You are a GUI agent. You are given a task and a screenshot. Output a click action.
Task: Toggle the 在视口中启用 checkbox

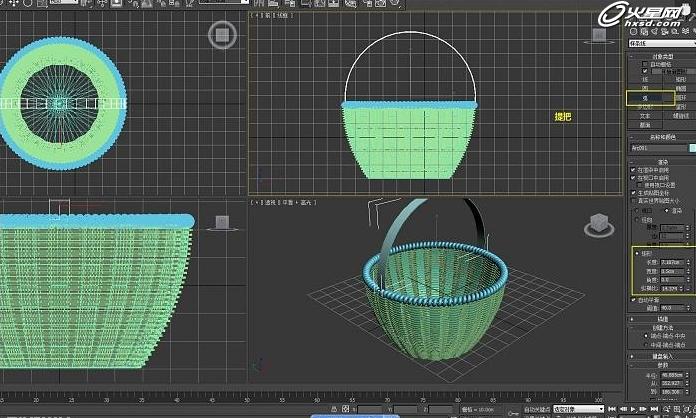pos(635,177)
